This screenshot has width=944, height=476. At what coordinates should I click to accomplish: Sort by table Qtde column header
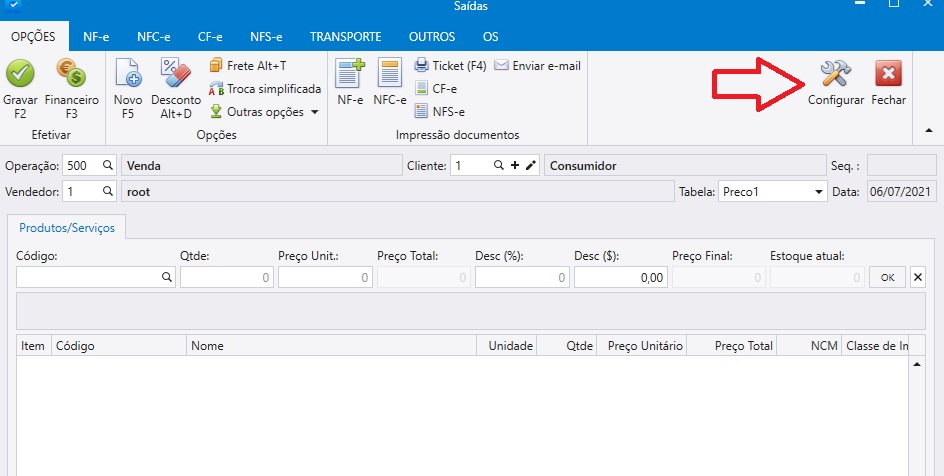click(x=567, y=345)
